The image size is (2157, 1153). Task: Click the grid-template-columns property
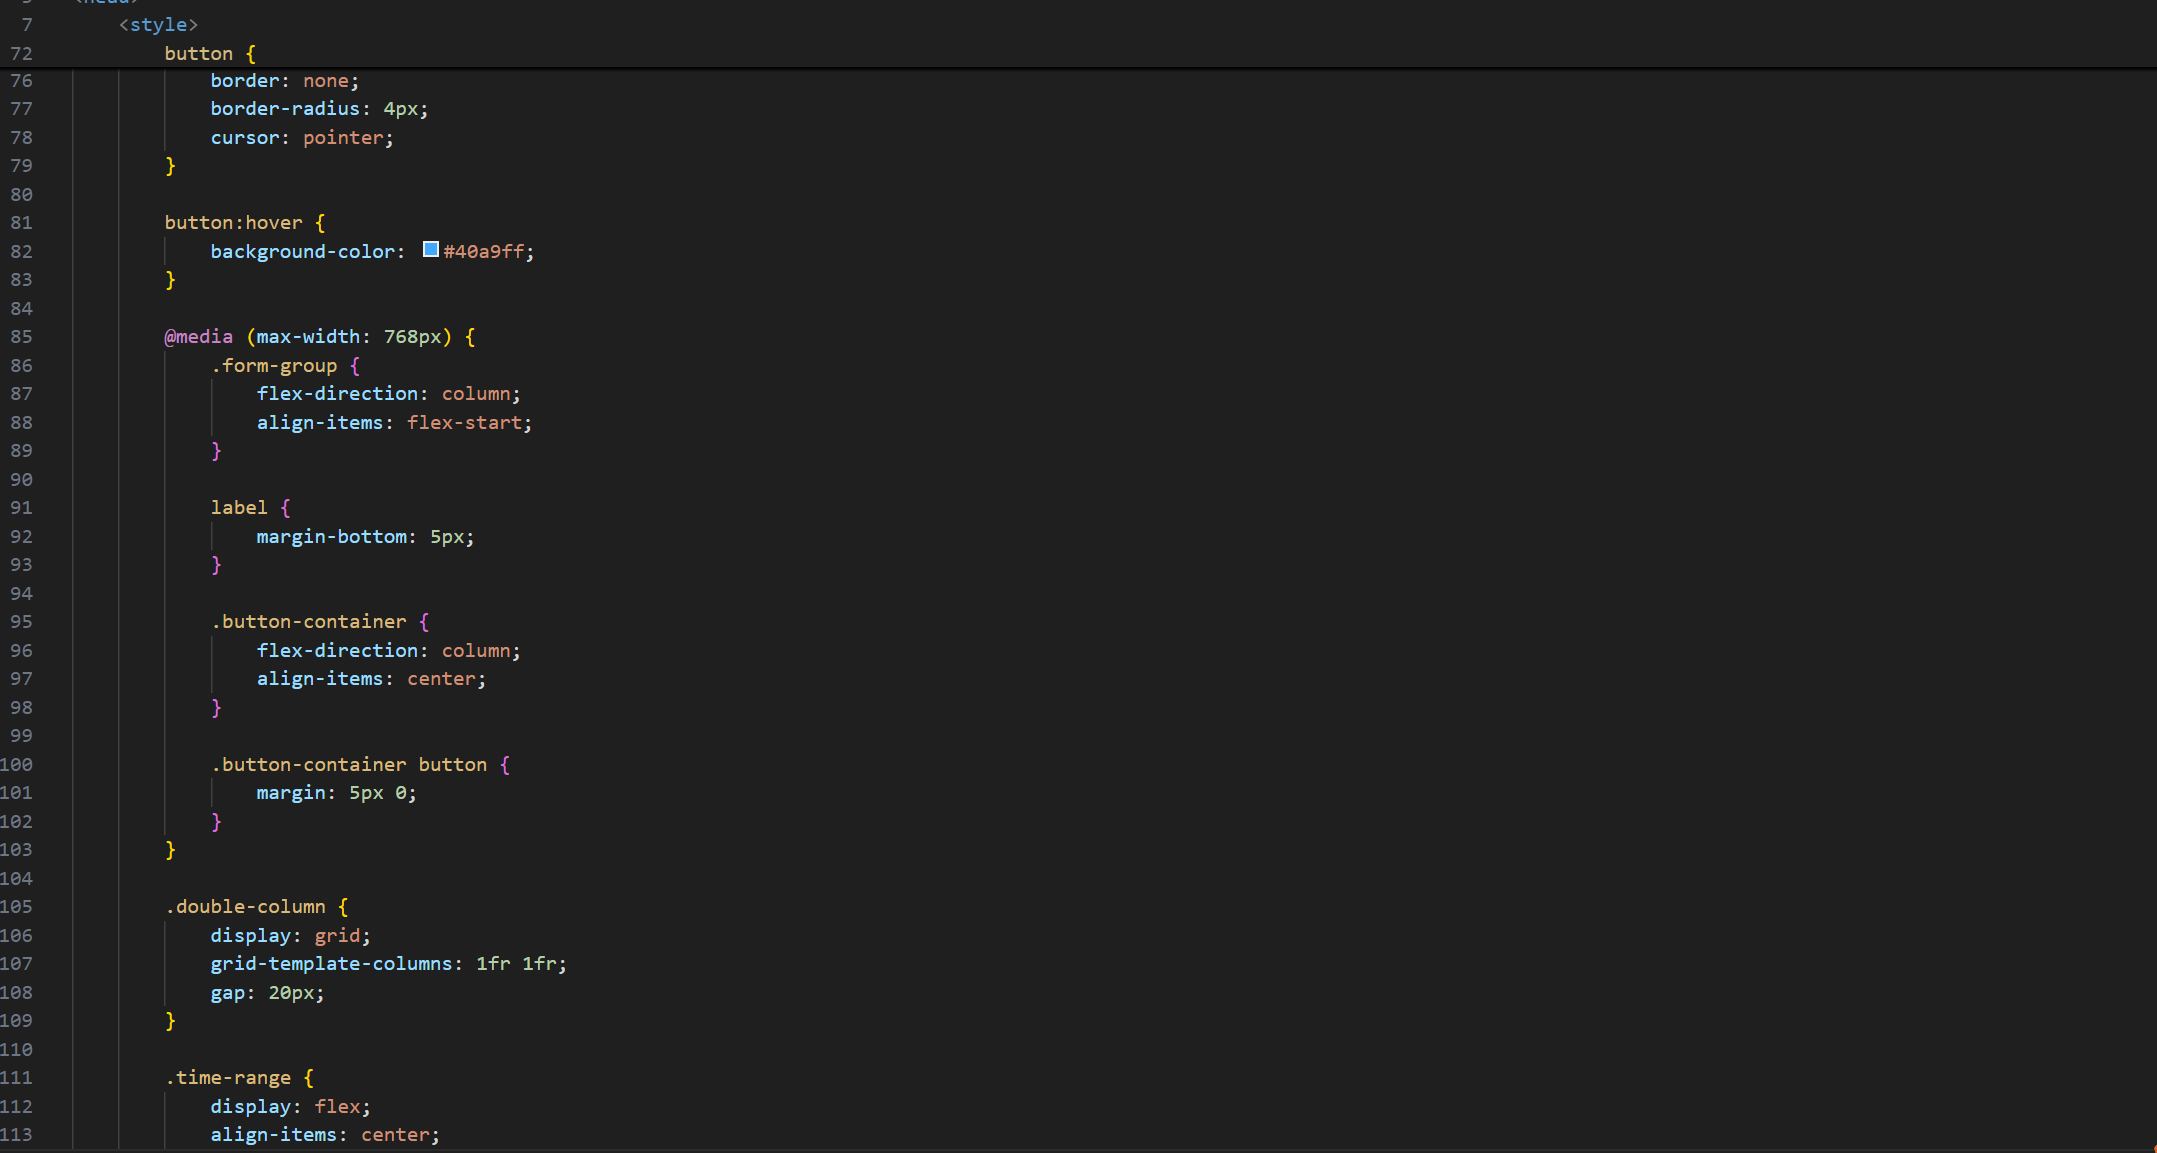click(331, 964)
